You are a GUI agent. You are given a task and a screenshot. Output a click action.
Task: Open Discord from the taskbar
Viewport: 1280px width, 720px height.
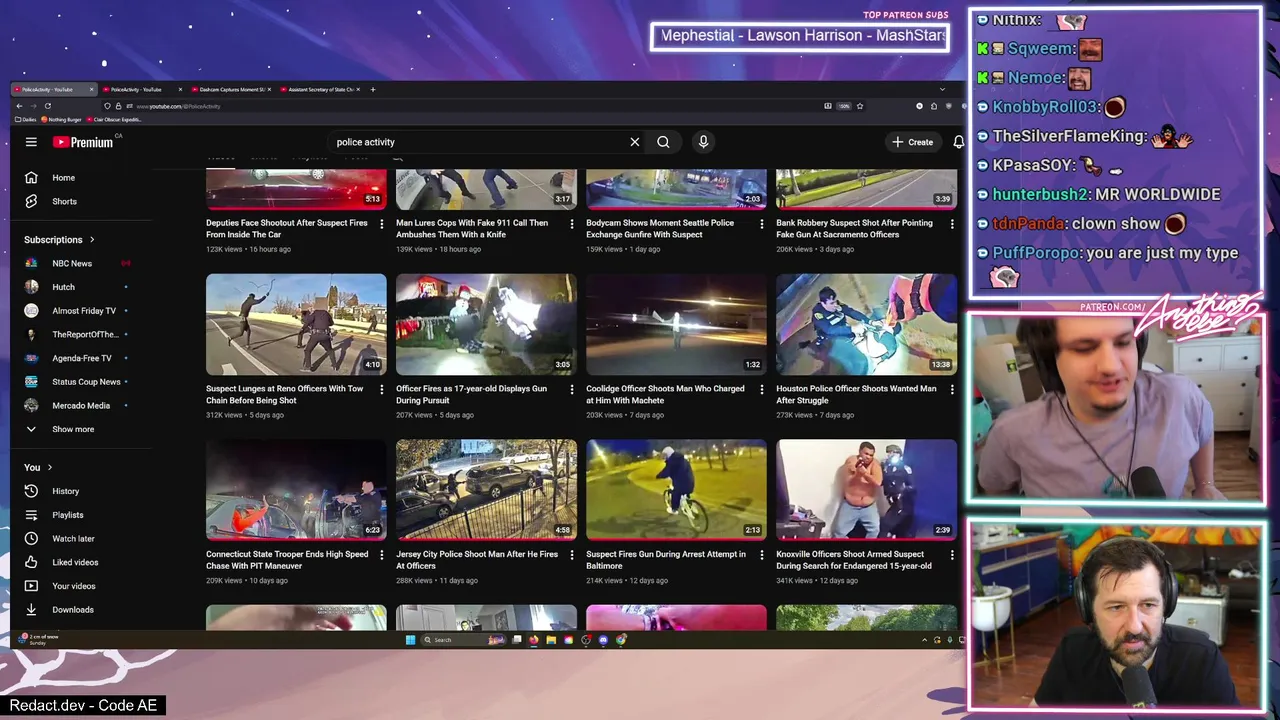[603, 640]
